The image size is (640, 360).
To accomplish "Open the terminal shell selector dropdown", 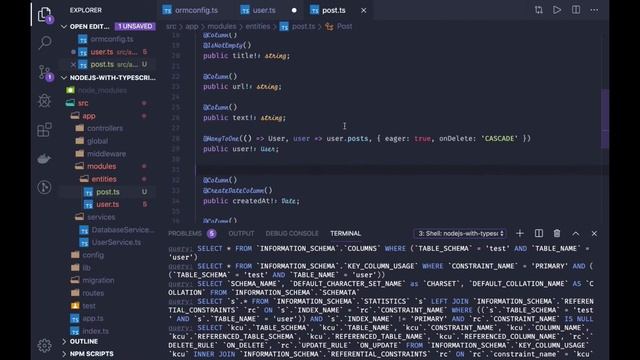I will pos(460,233).
